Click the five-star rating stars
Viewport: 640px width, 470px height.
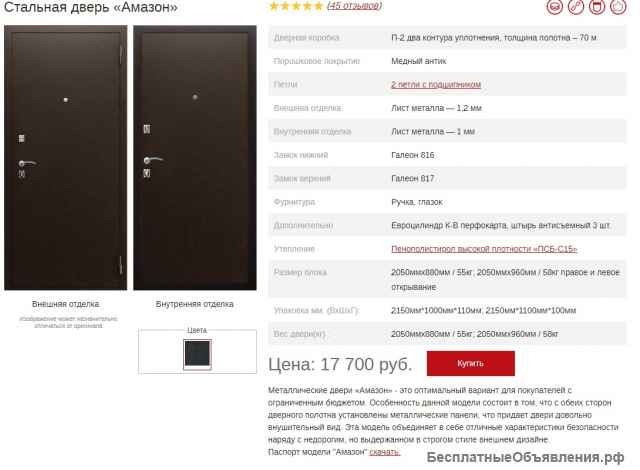coord(296,6)
